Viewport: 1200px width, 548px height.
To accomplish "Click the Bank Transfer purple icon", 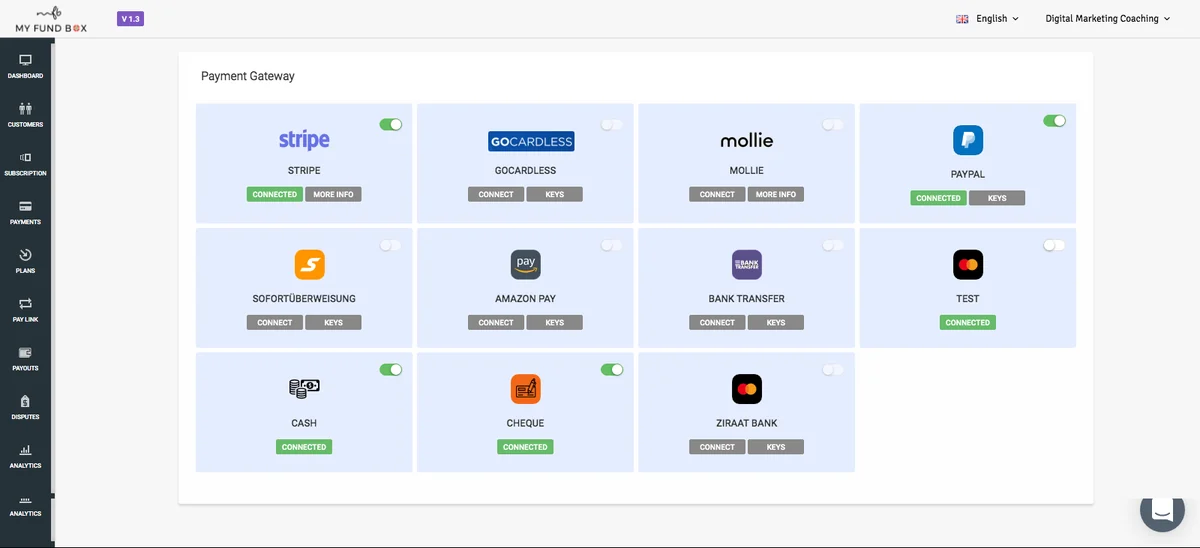I will tap(746, 265).
